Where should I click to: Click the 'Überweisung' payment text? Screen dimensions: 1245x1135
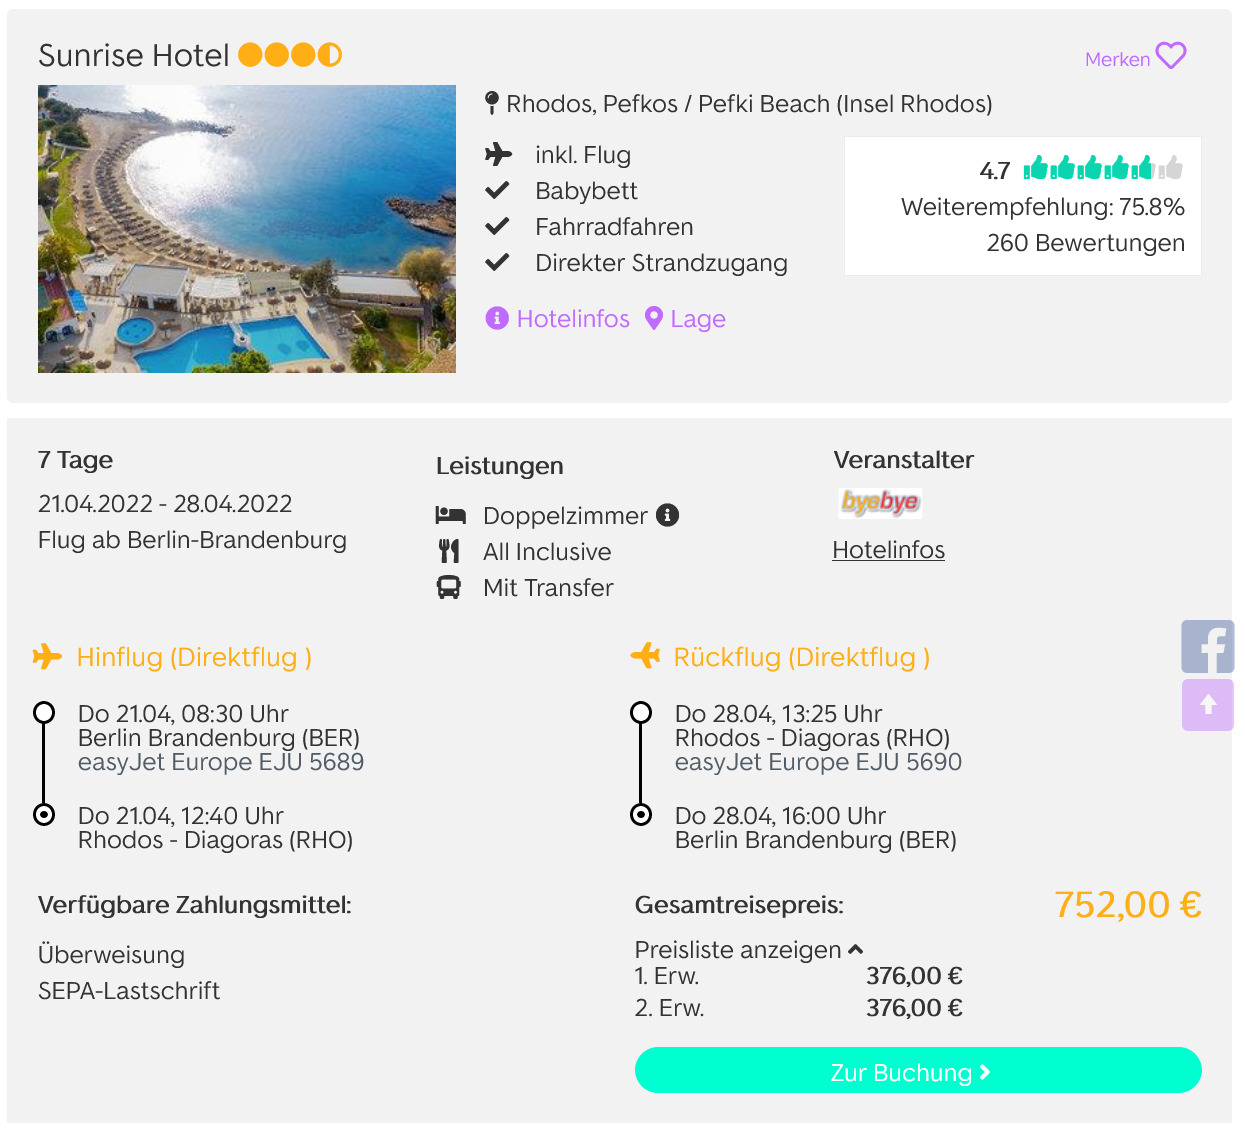[x=111, y=954]
